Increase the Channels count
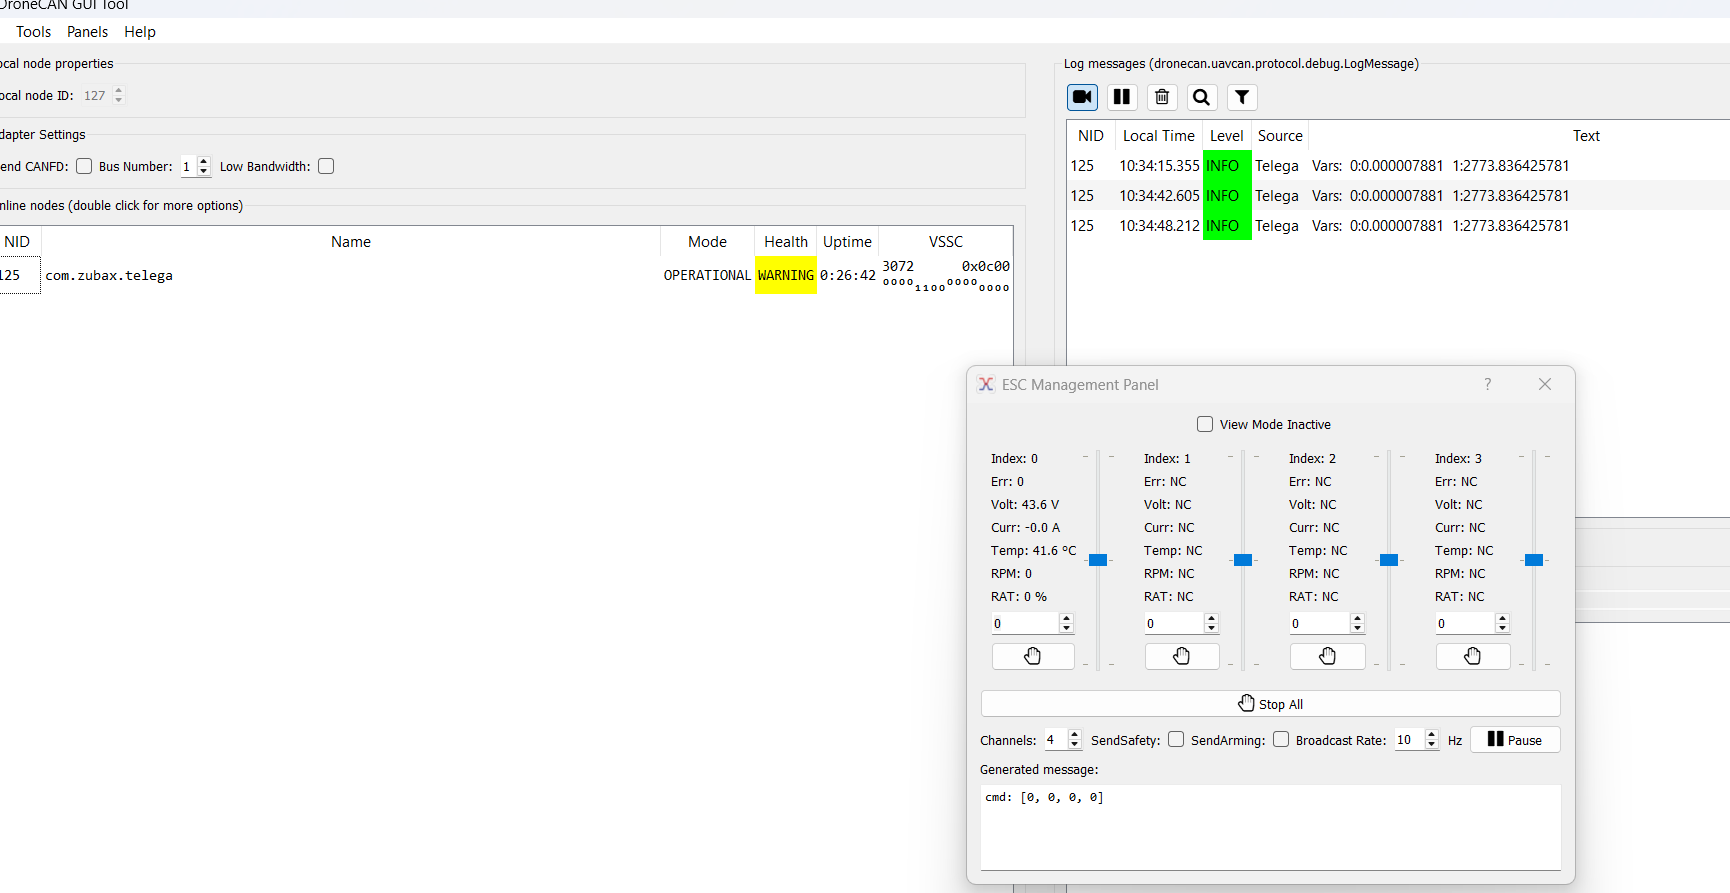 pos(1075,734)
